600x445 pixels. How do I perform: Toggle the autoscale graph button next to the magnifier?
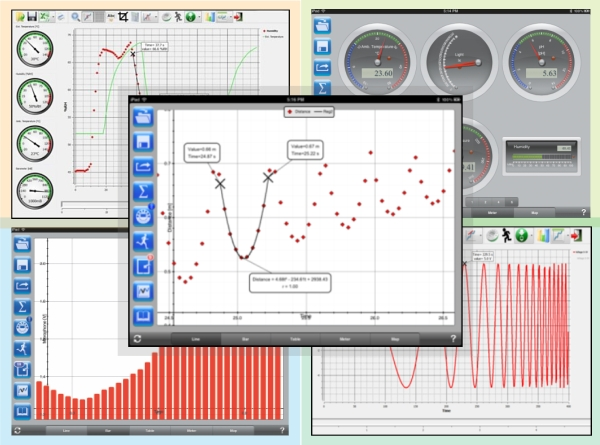pos(88,17)
